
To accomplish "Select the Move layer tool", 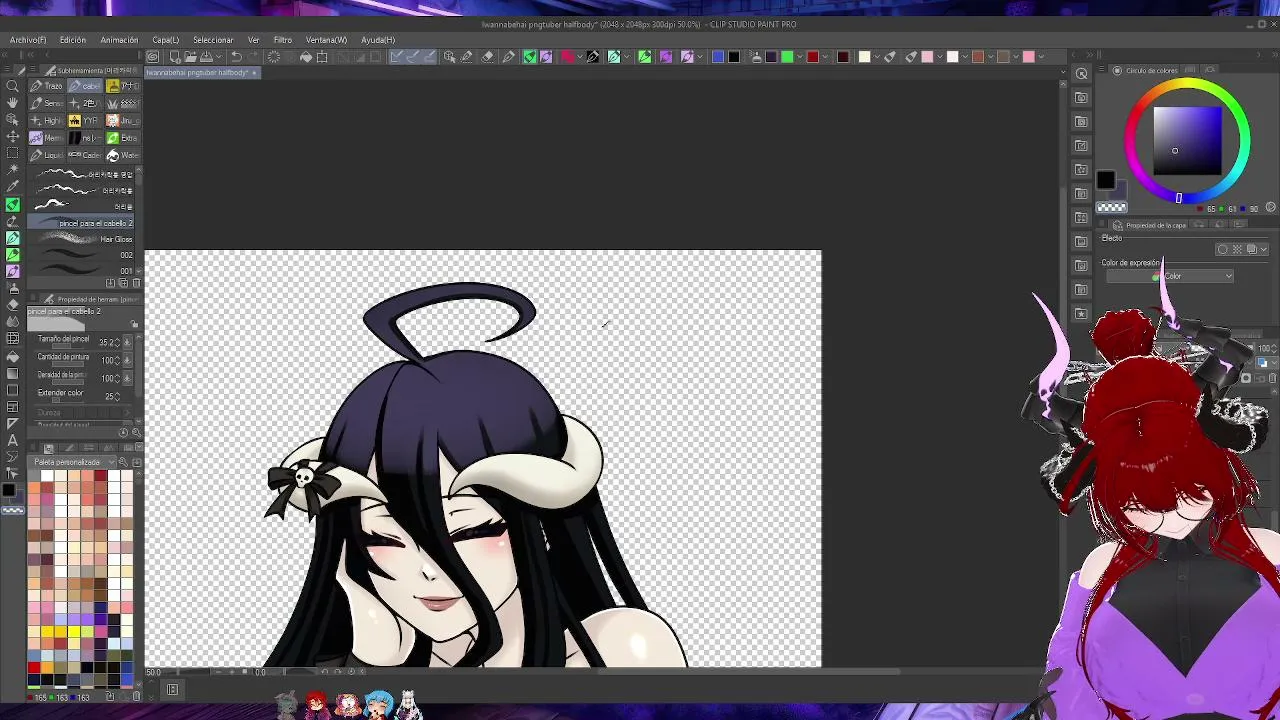I will 12,137.
